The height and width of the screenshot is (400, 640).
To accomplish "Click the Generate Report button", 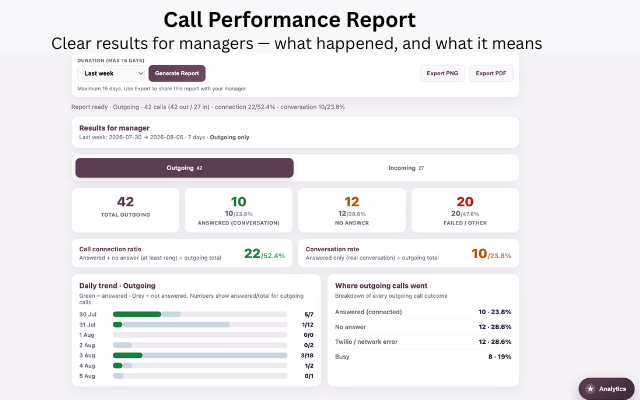I will [x=177, y=73].
